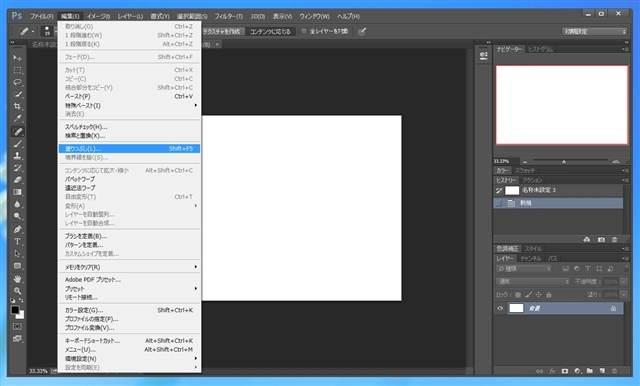The height and width of the screenshot is (386, 640).
Task: Select the Crop tool
Action: (17, 106)
